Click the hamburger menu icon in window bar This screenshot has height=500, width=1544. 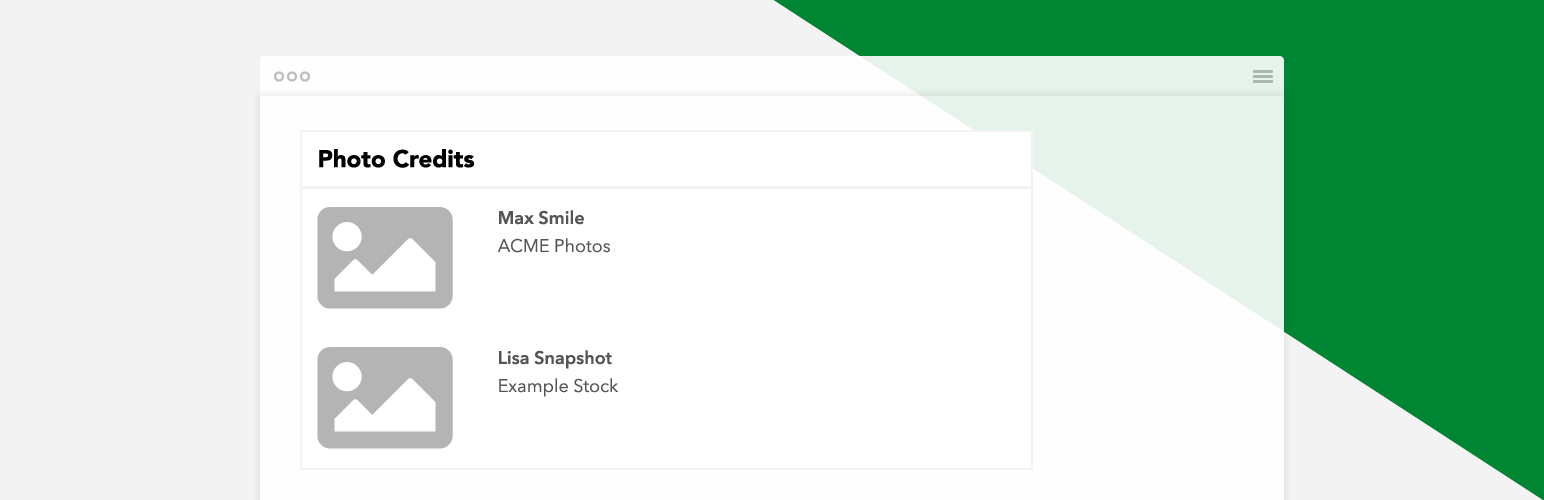(1262, 76)
